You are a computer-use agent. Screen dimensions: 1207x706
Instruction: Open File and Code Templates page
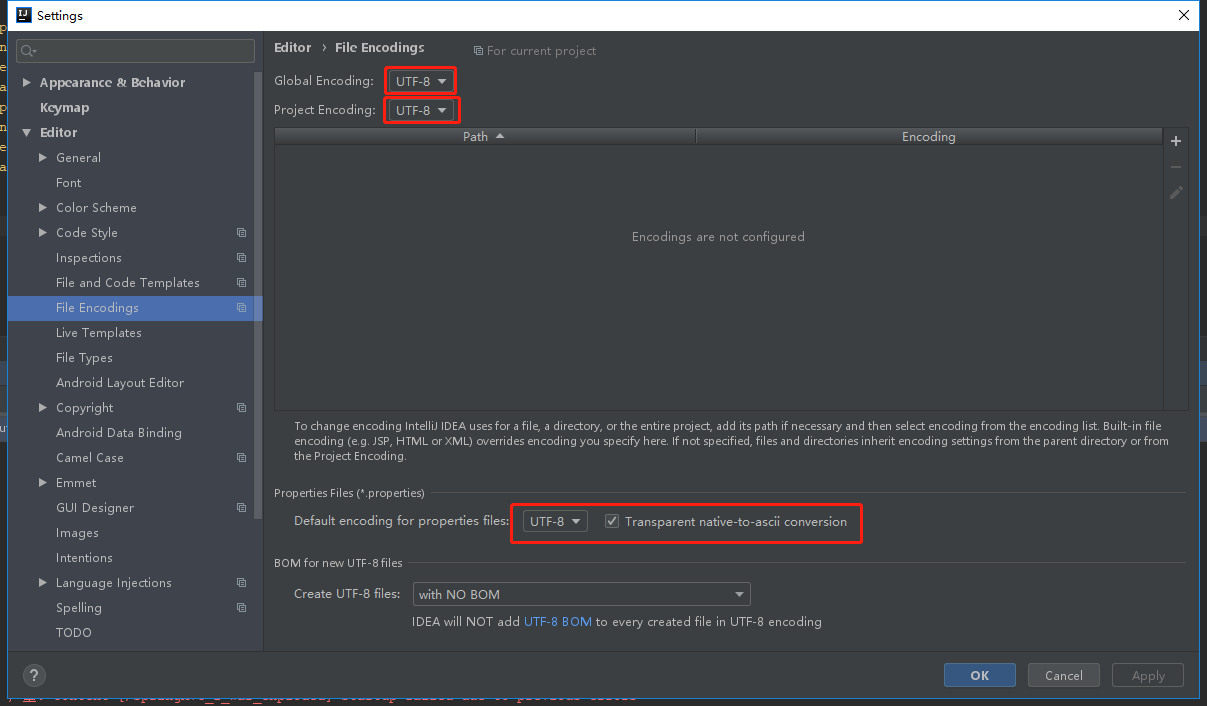[x=128, y=282]
